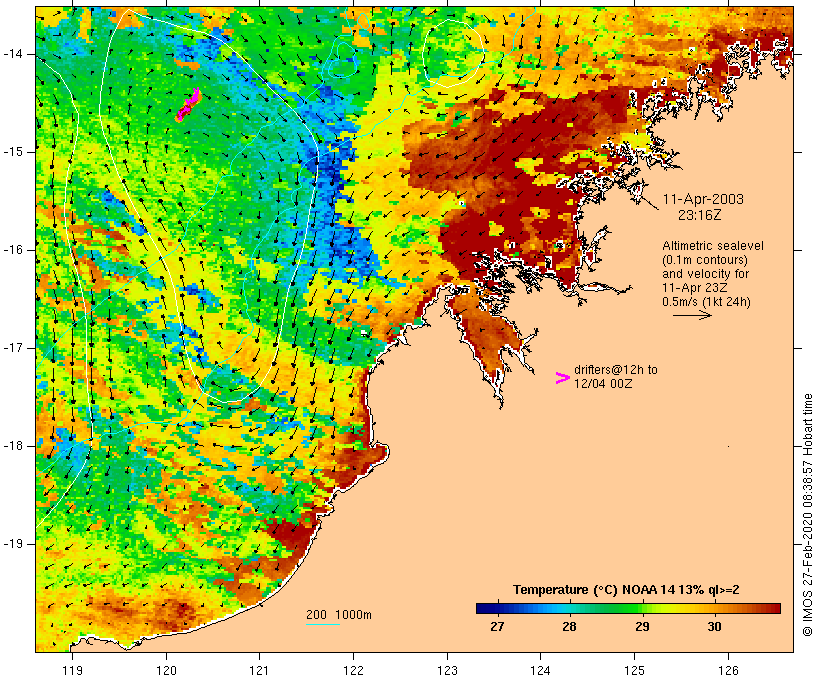Click the longitude label 120
Viewport: 820px width, 680px height.
[x=166, y=670]
